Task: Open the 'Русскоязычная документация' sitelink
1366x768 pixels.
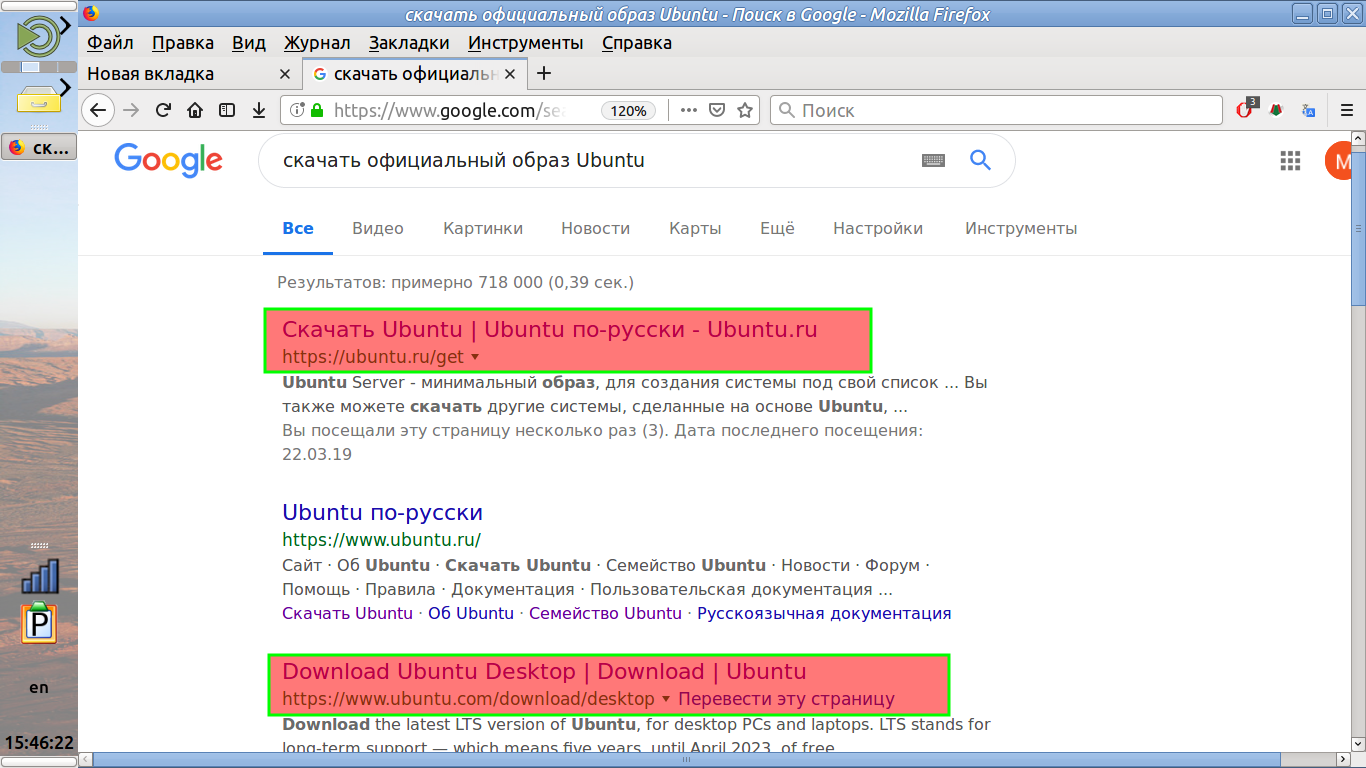Action: pyautogui.click(x=824, y=614)
